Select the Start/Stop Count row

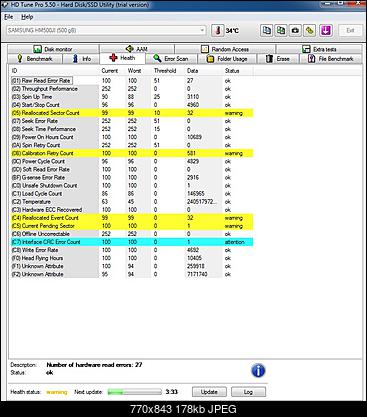[132, 105]
